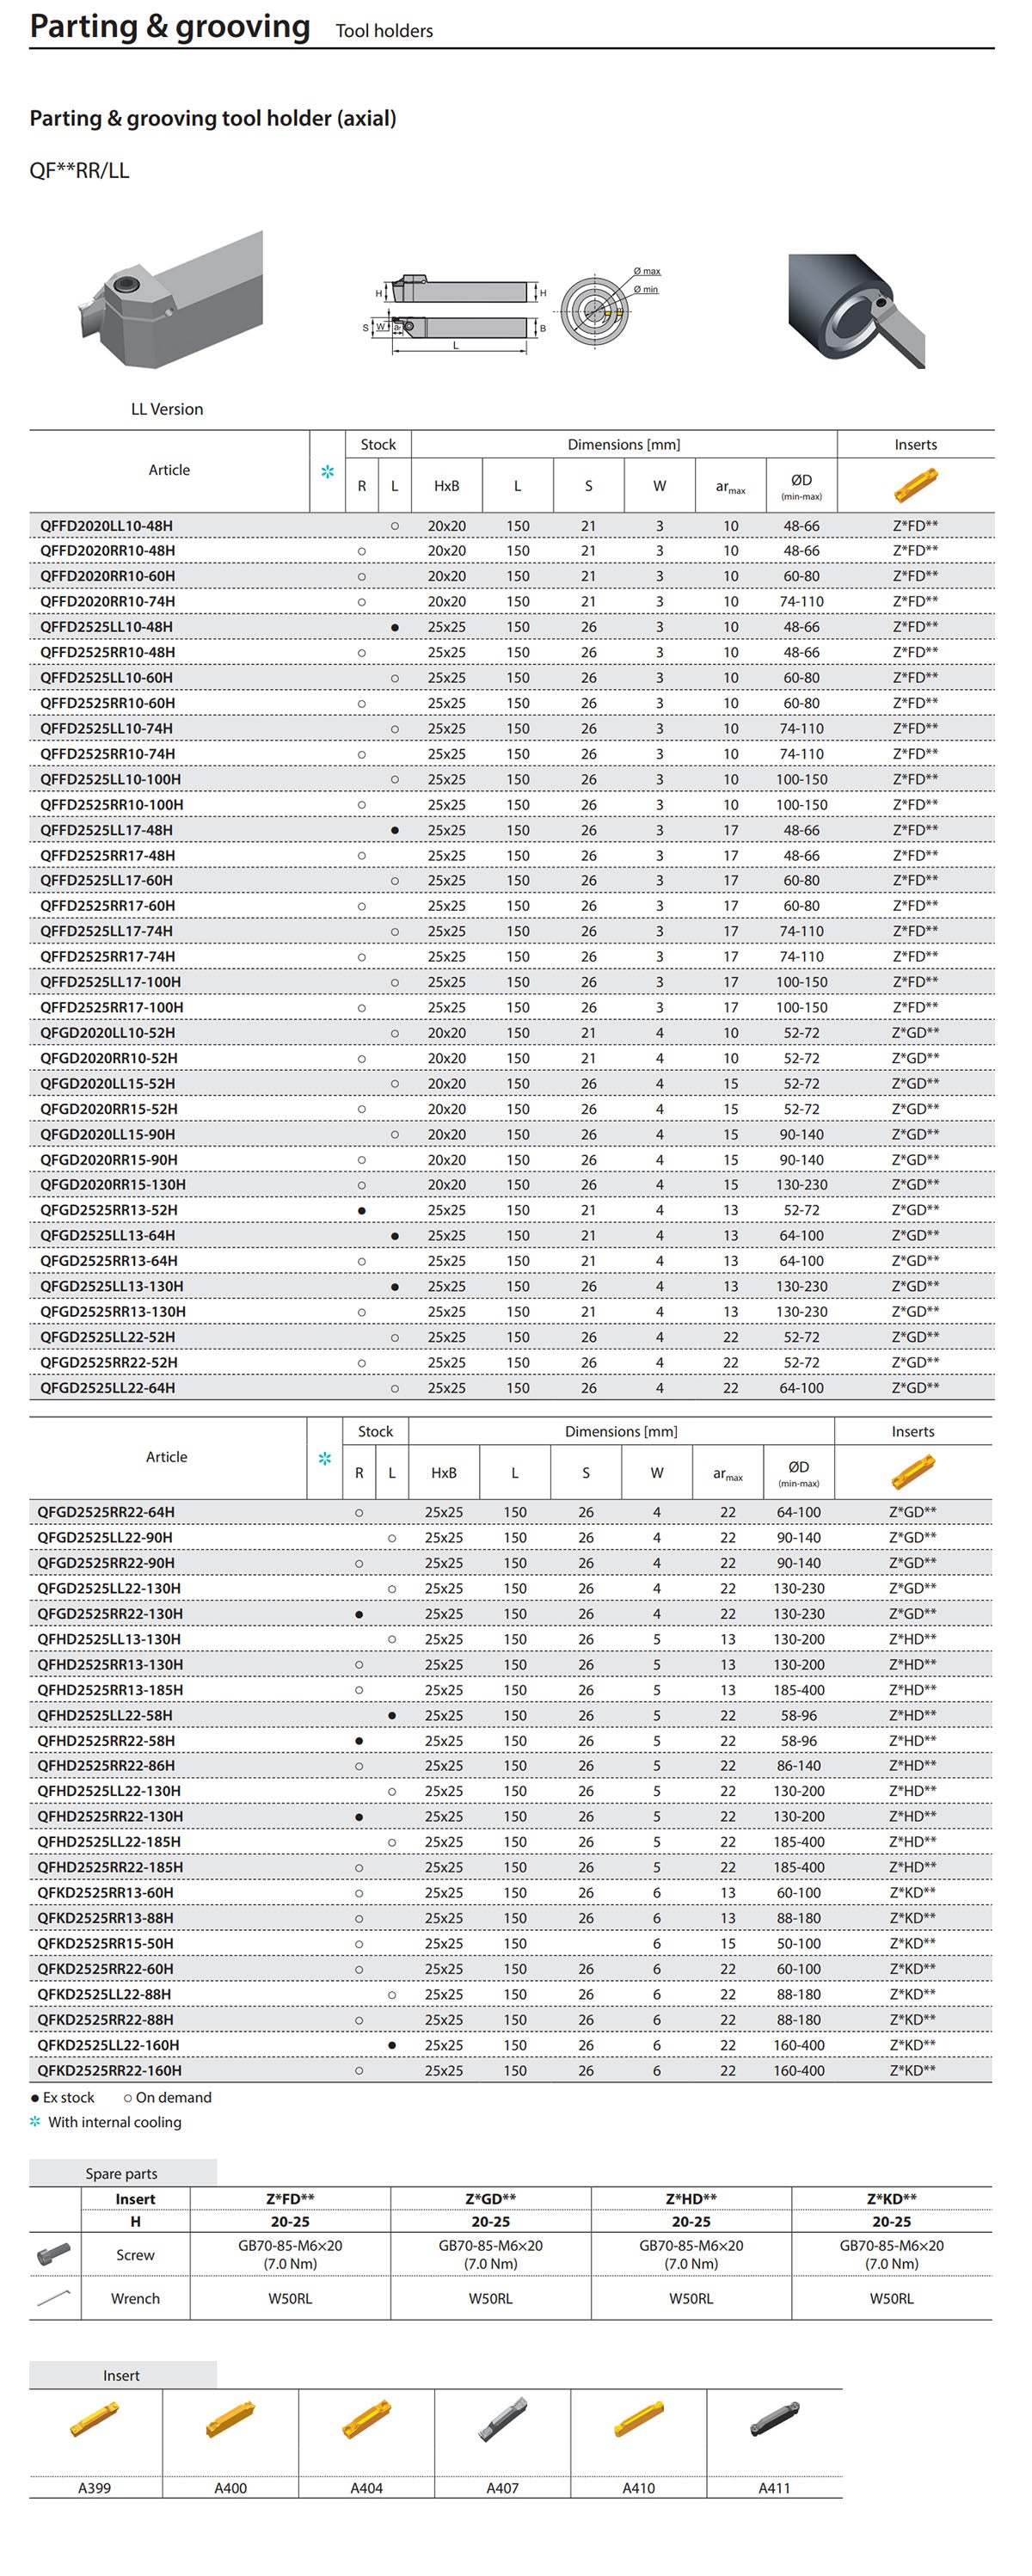Click the Tool holders subtitle
Image resolution: width=1032 pixels, height=2576 pixels.
[384, 31]
